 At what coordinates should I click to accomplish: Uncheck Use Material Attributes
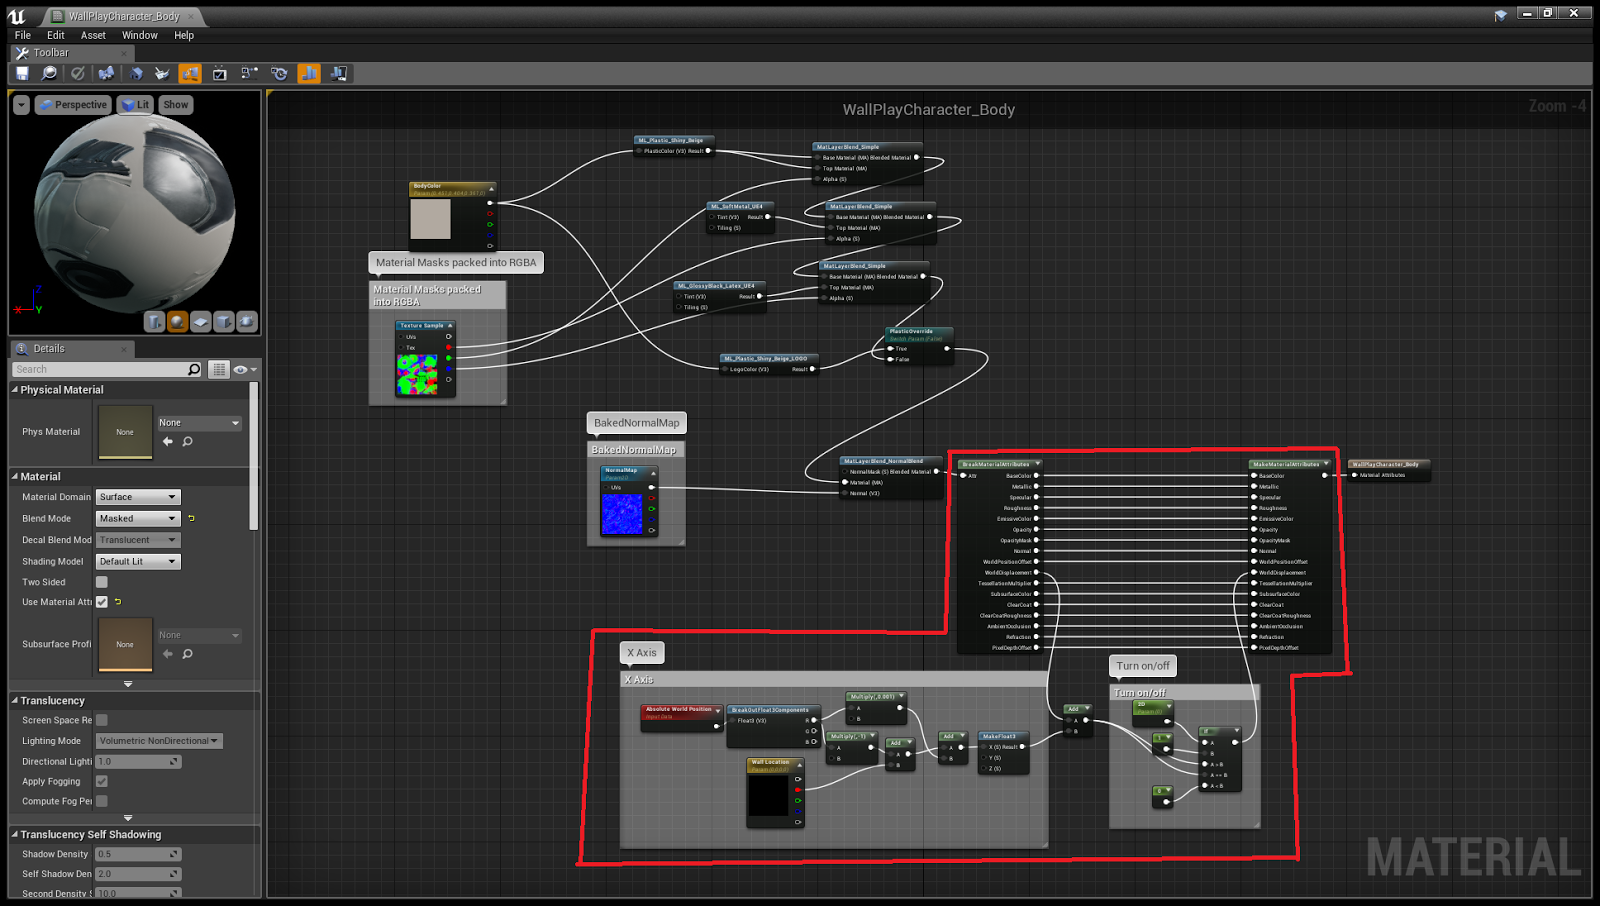coord(101,602)
